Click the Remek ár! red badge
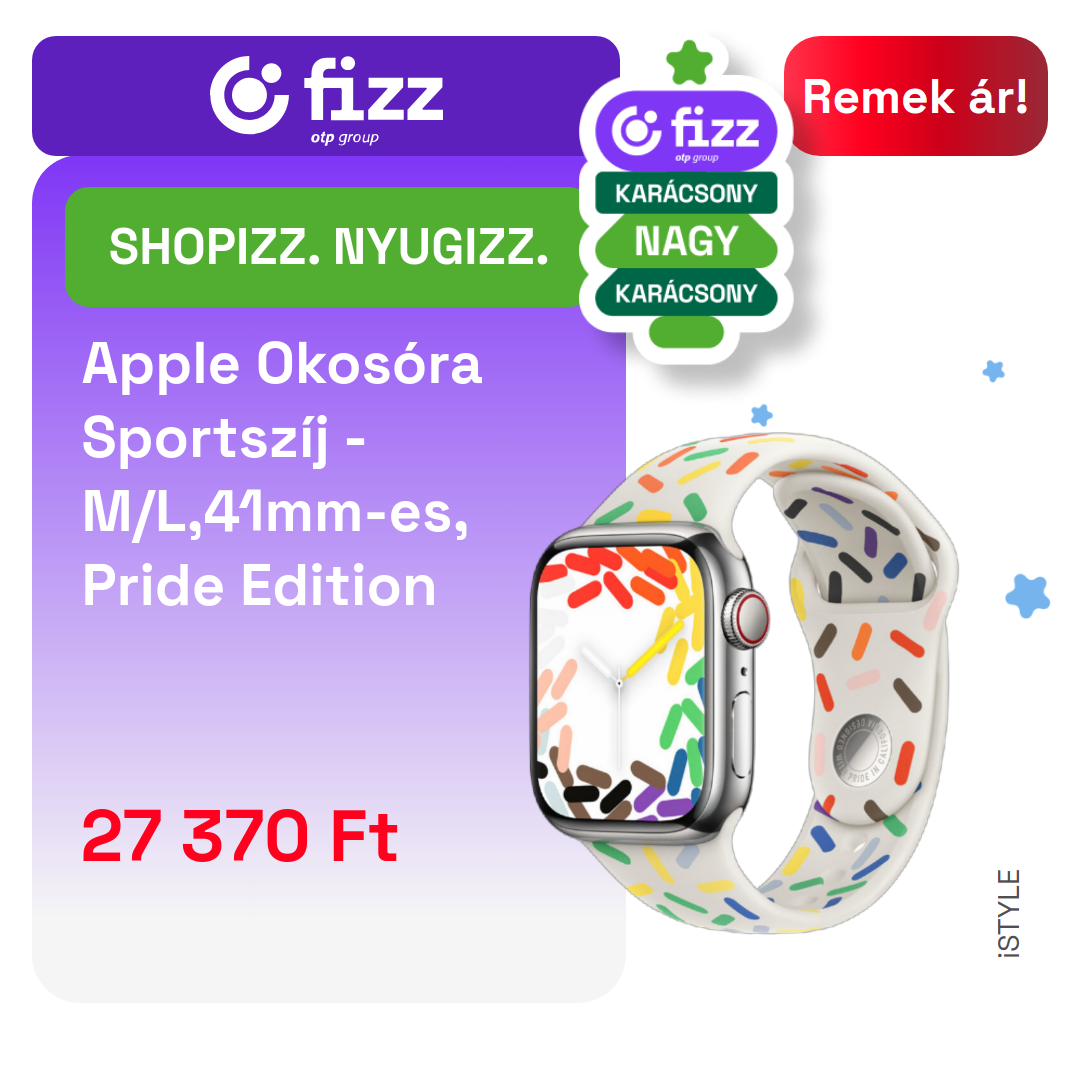Viewport: 1080px width, 1080px height. point(915,96)
